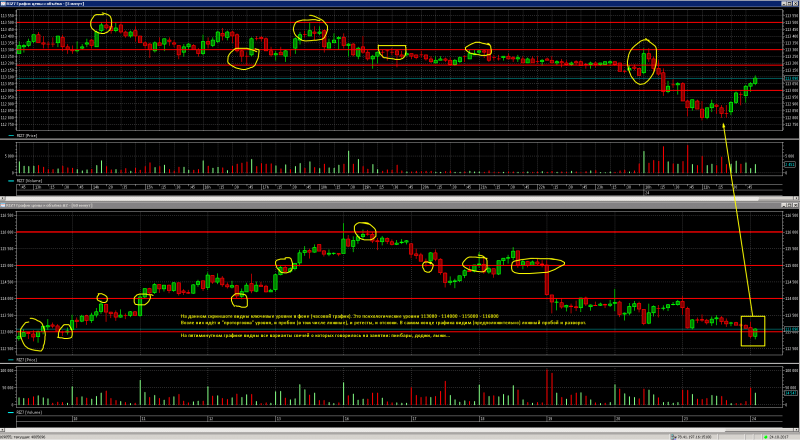Viewport: 800px width, 440px height.
Task: Click the 100 000 label on 60-minute volume axis
Action: (7, 371)
